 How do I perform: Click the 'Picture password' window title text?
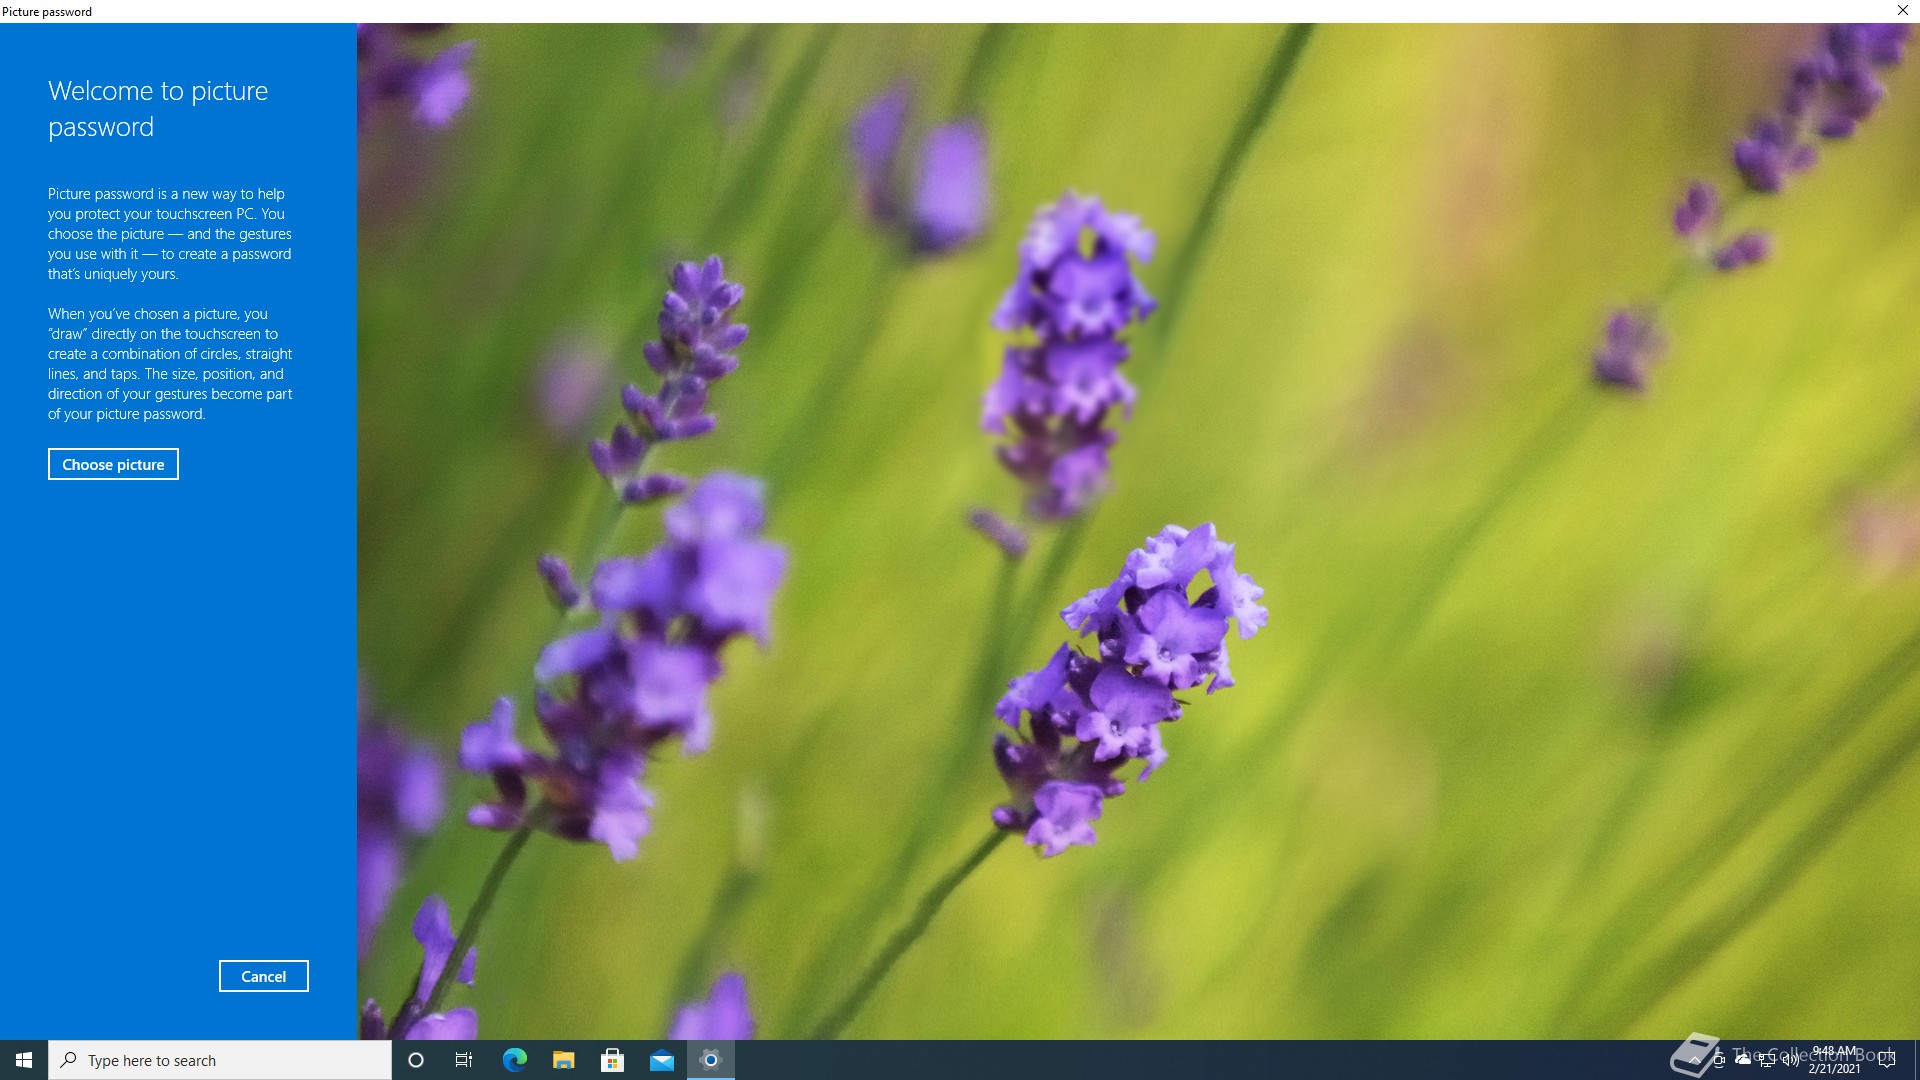coord(47,11)
